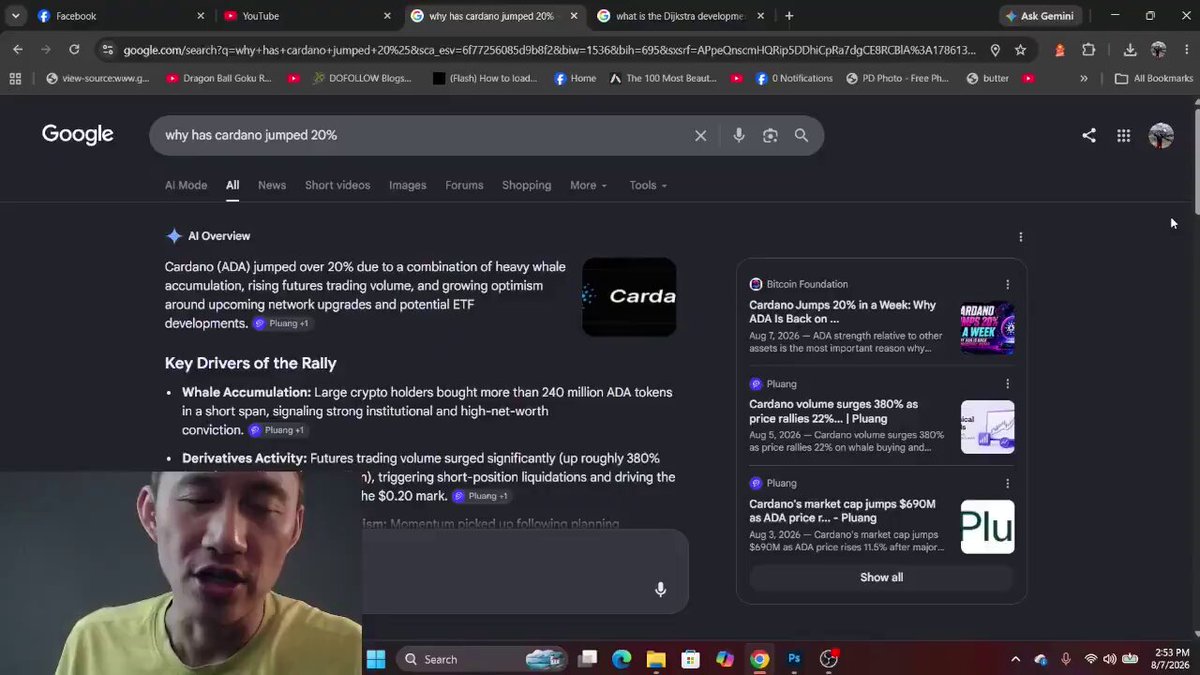Open File Explorer from taskbar
Image resolution: width=1200 pixels, height=675 pixels.
656,659
